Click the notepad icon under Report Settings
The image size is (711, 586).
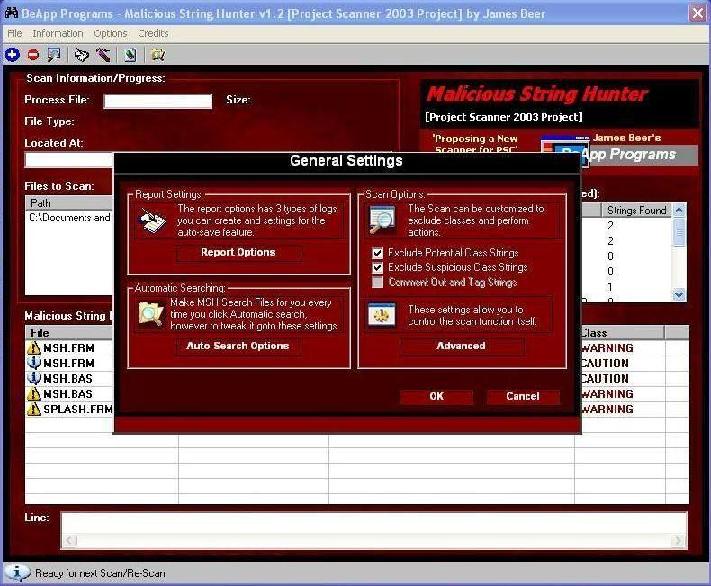152,217
